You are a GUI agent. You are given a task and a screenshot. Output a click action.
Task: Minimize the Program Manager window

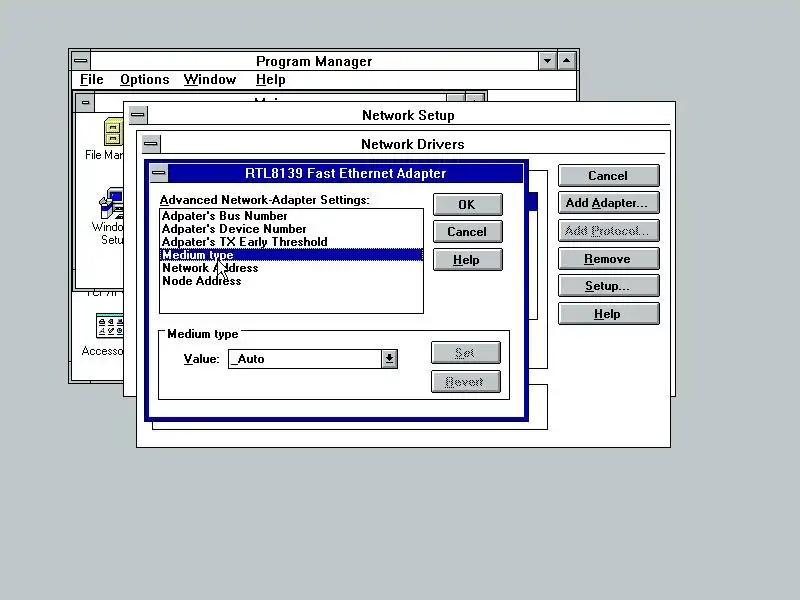pos(547,61)
